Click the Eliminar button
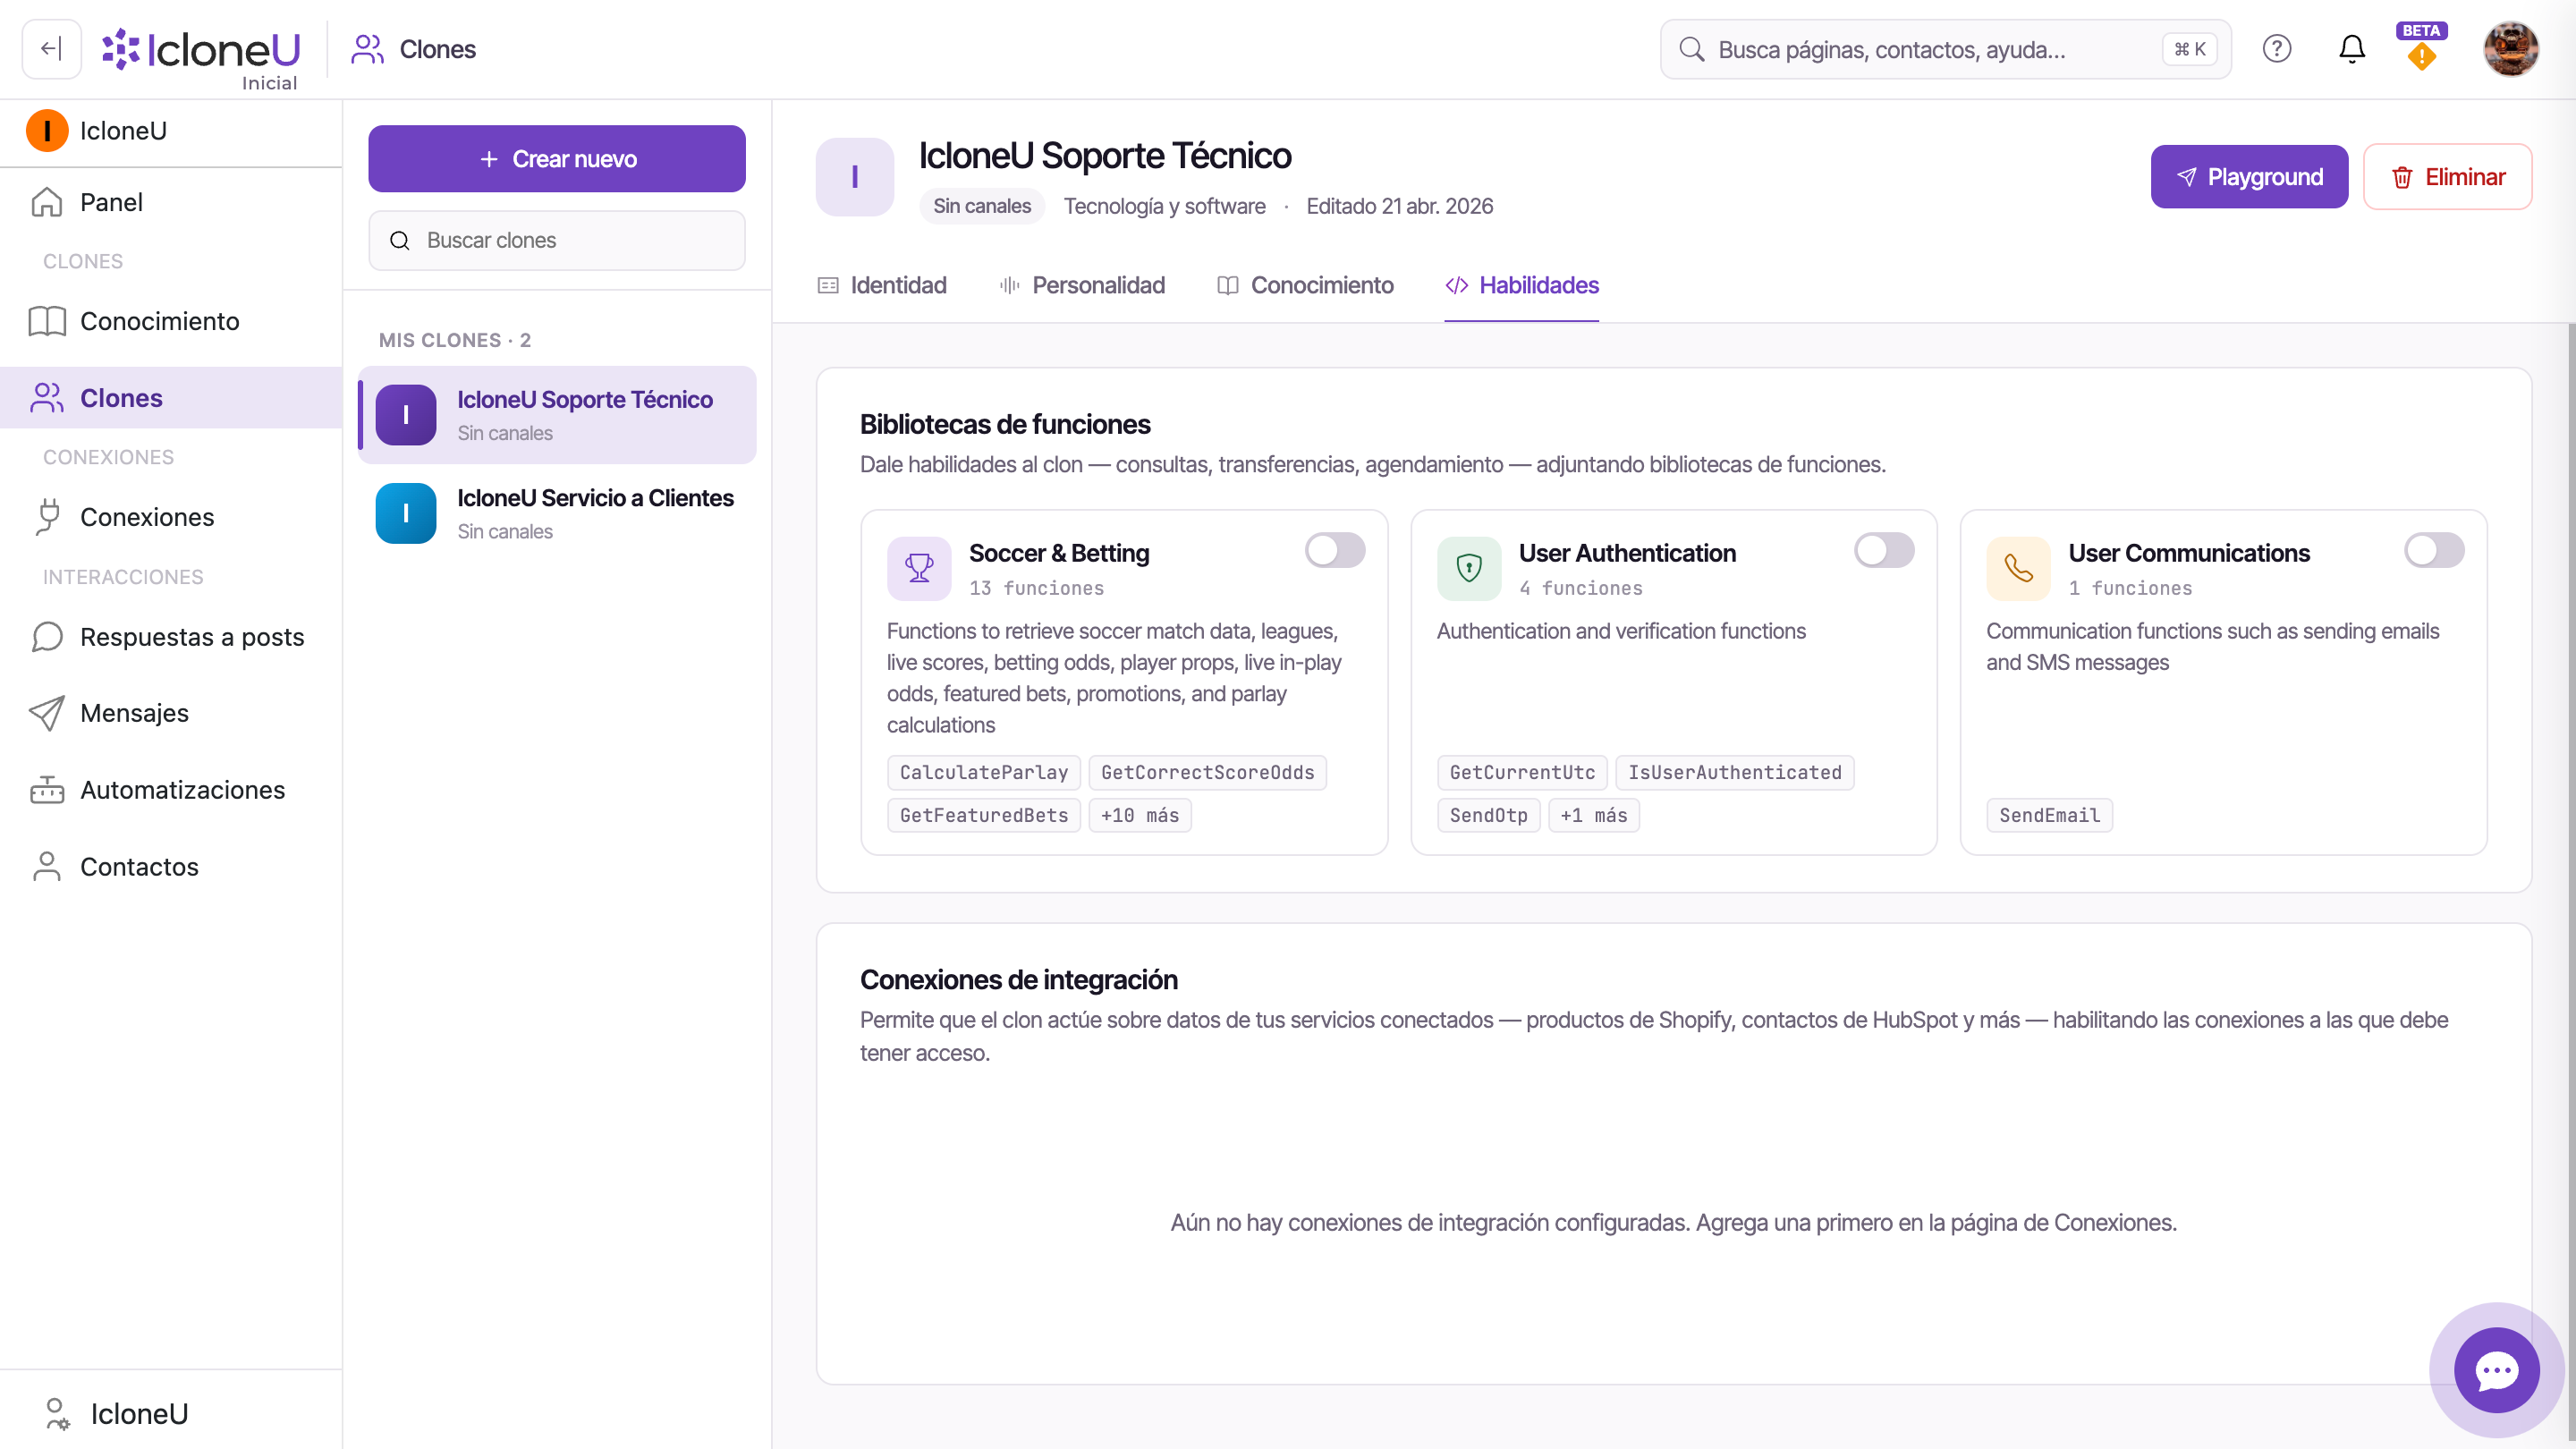Screen dimensions: 2576x1449 coord(2447,177)
